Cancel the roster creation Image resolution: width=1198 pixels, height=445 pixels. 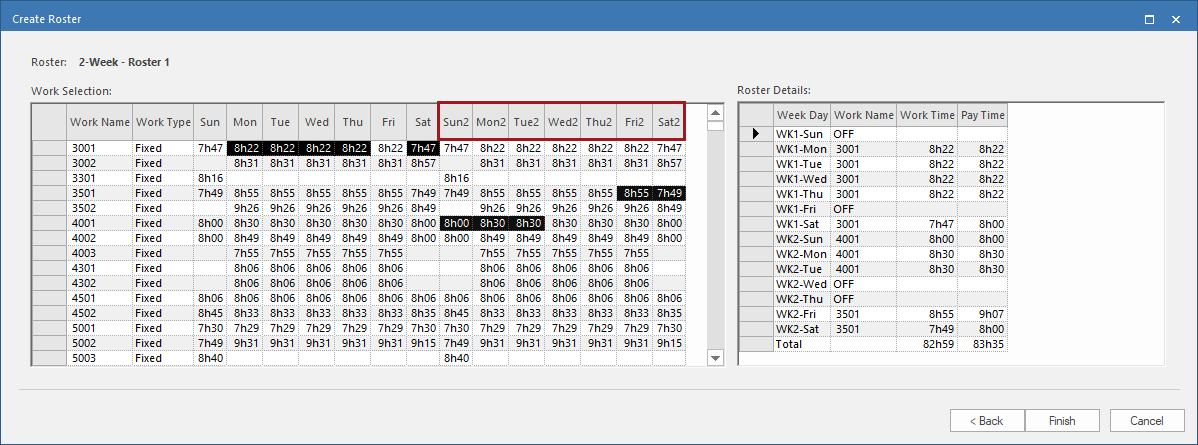[x=1139, y=421]
